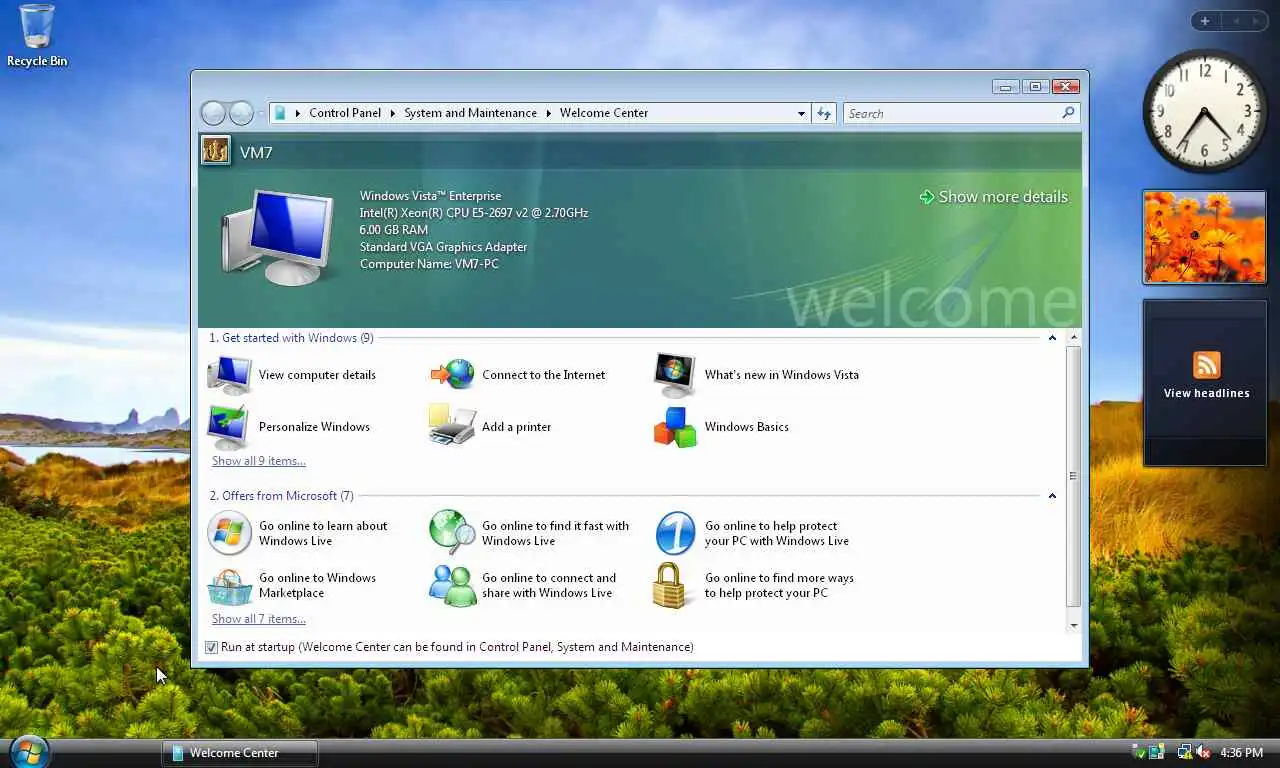This screenshot has width=1280, height=768.
Task: Expand the root arrow before Control Panel breadcrumb
Action: coord(298,113)
